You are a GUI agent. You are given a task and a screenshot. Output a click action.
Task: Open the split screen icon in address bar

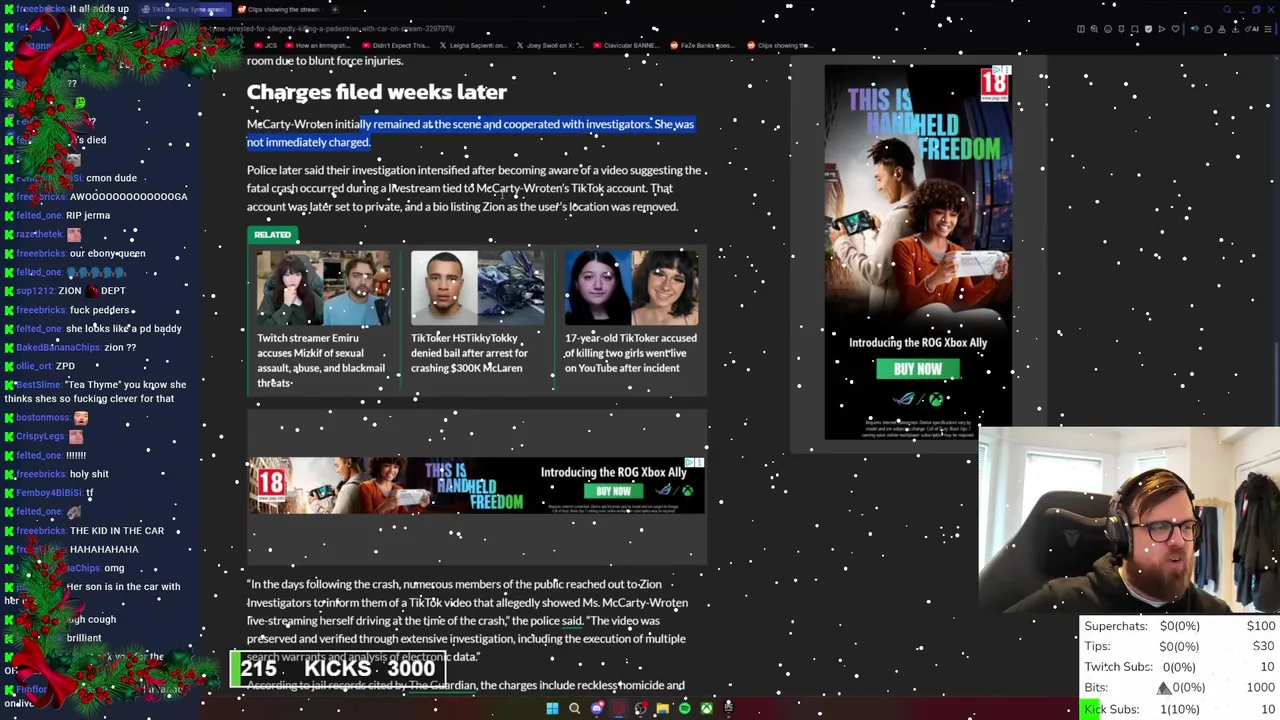tap(1081, 29)
